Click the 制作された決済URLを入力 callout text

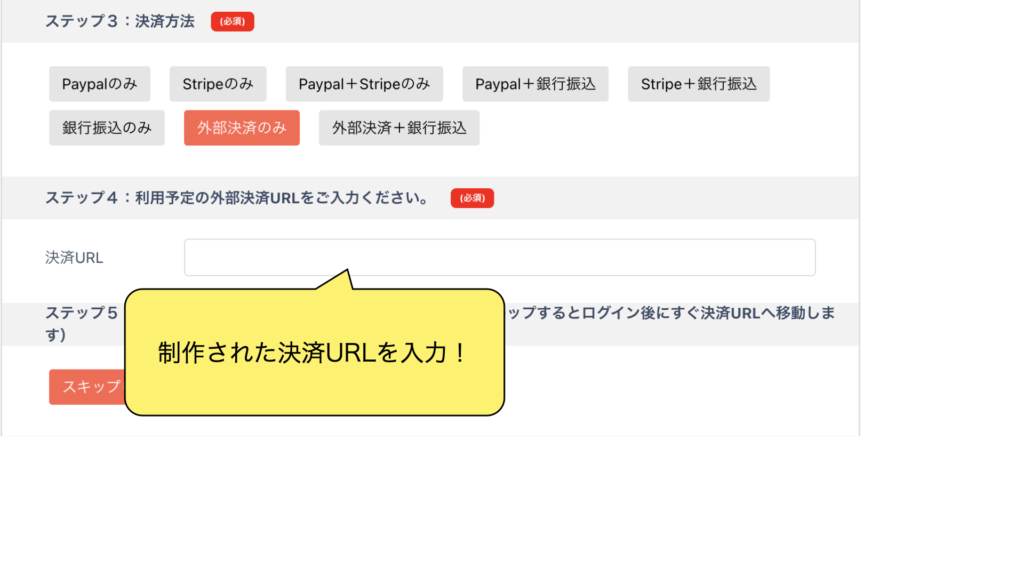point(313,353)
